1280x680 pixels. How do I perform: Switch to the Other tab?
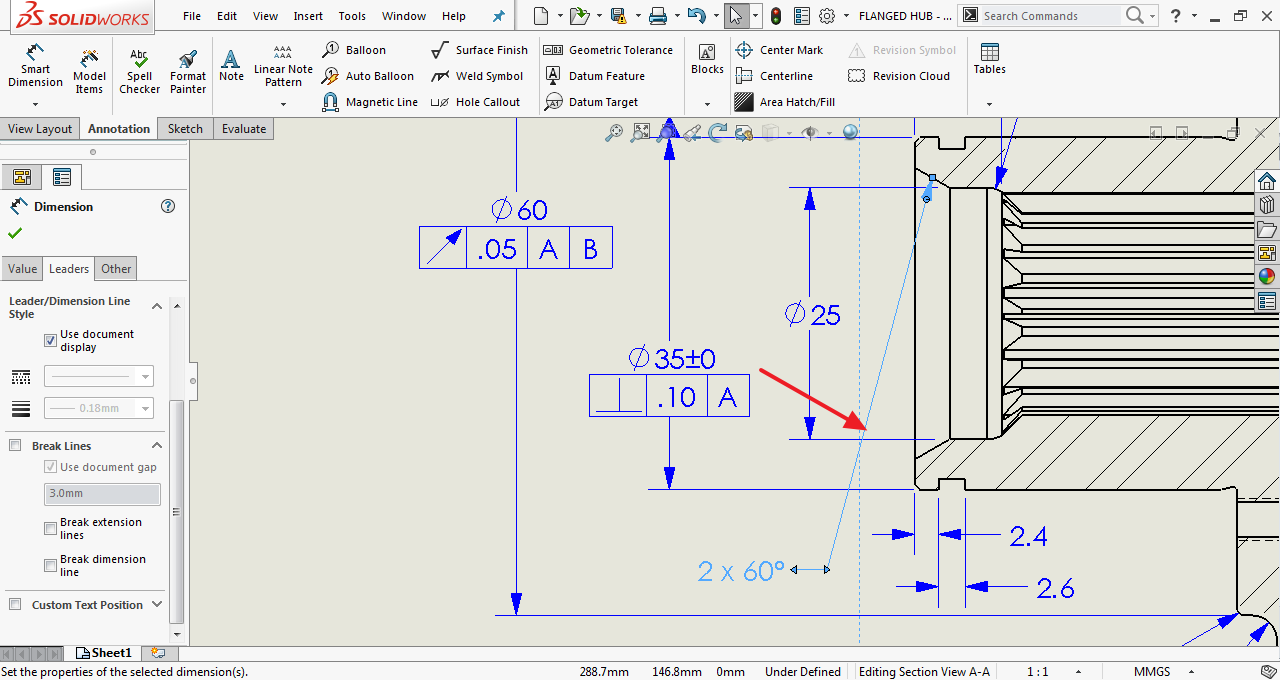[x=116, y=269]
